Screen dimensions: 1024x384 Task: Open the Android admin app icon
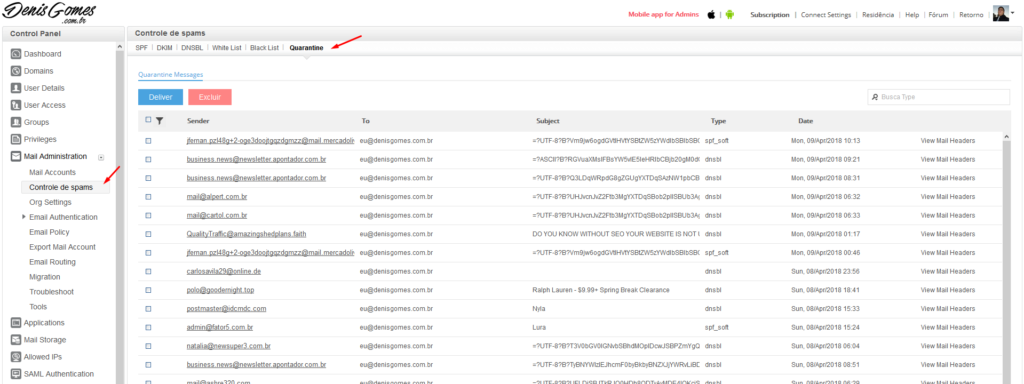729,14
